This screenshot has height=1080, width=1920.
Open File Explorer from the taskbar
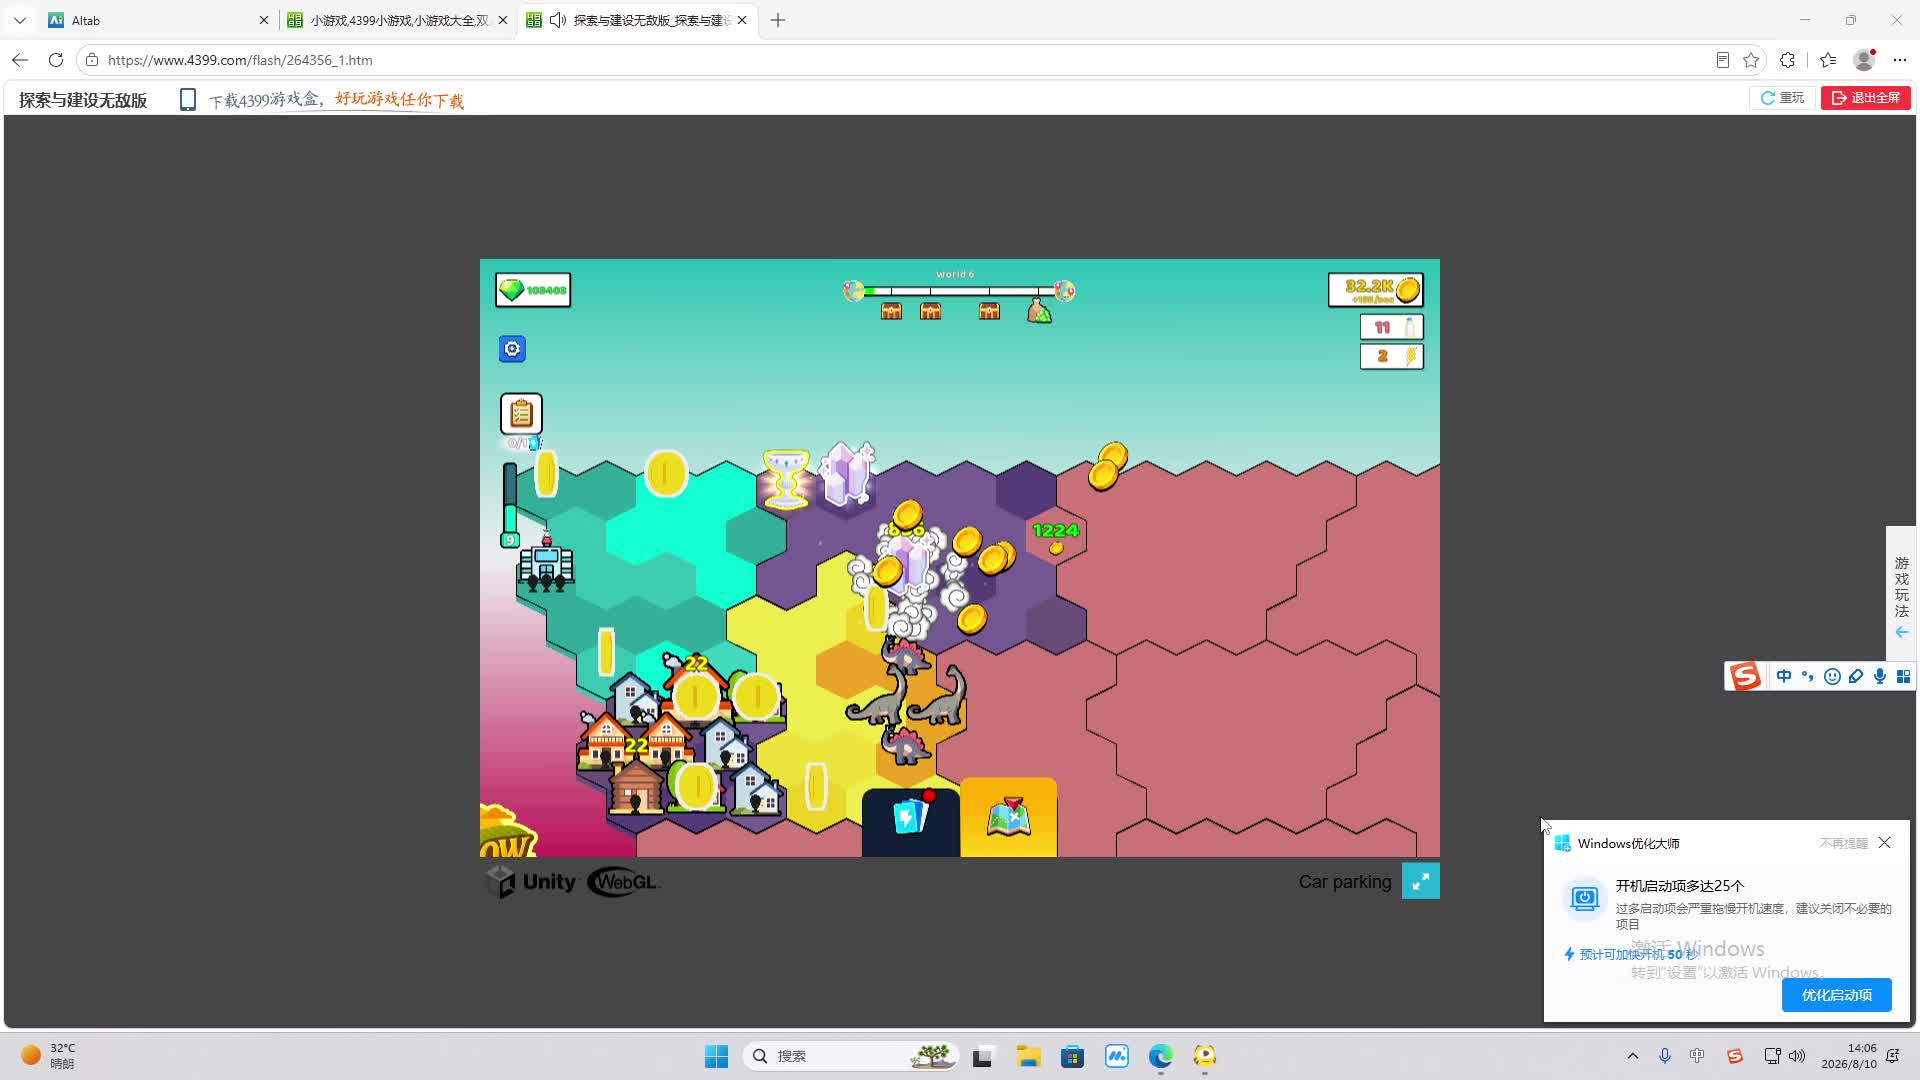pyautogui.click(x=1028, y=1056)
